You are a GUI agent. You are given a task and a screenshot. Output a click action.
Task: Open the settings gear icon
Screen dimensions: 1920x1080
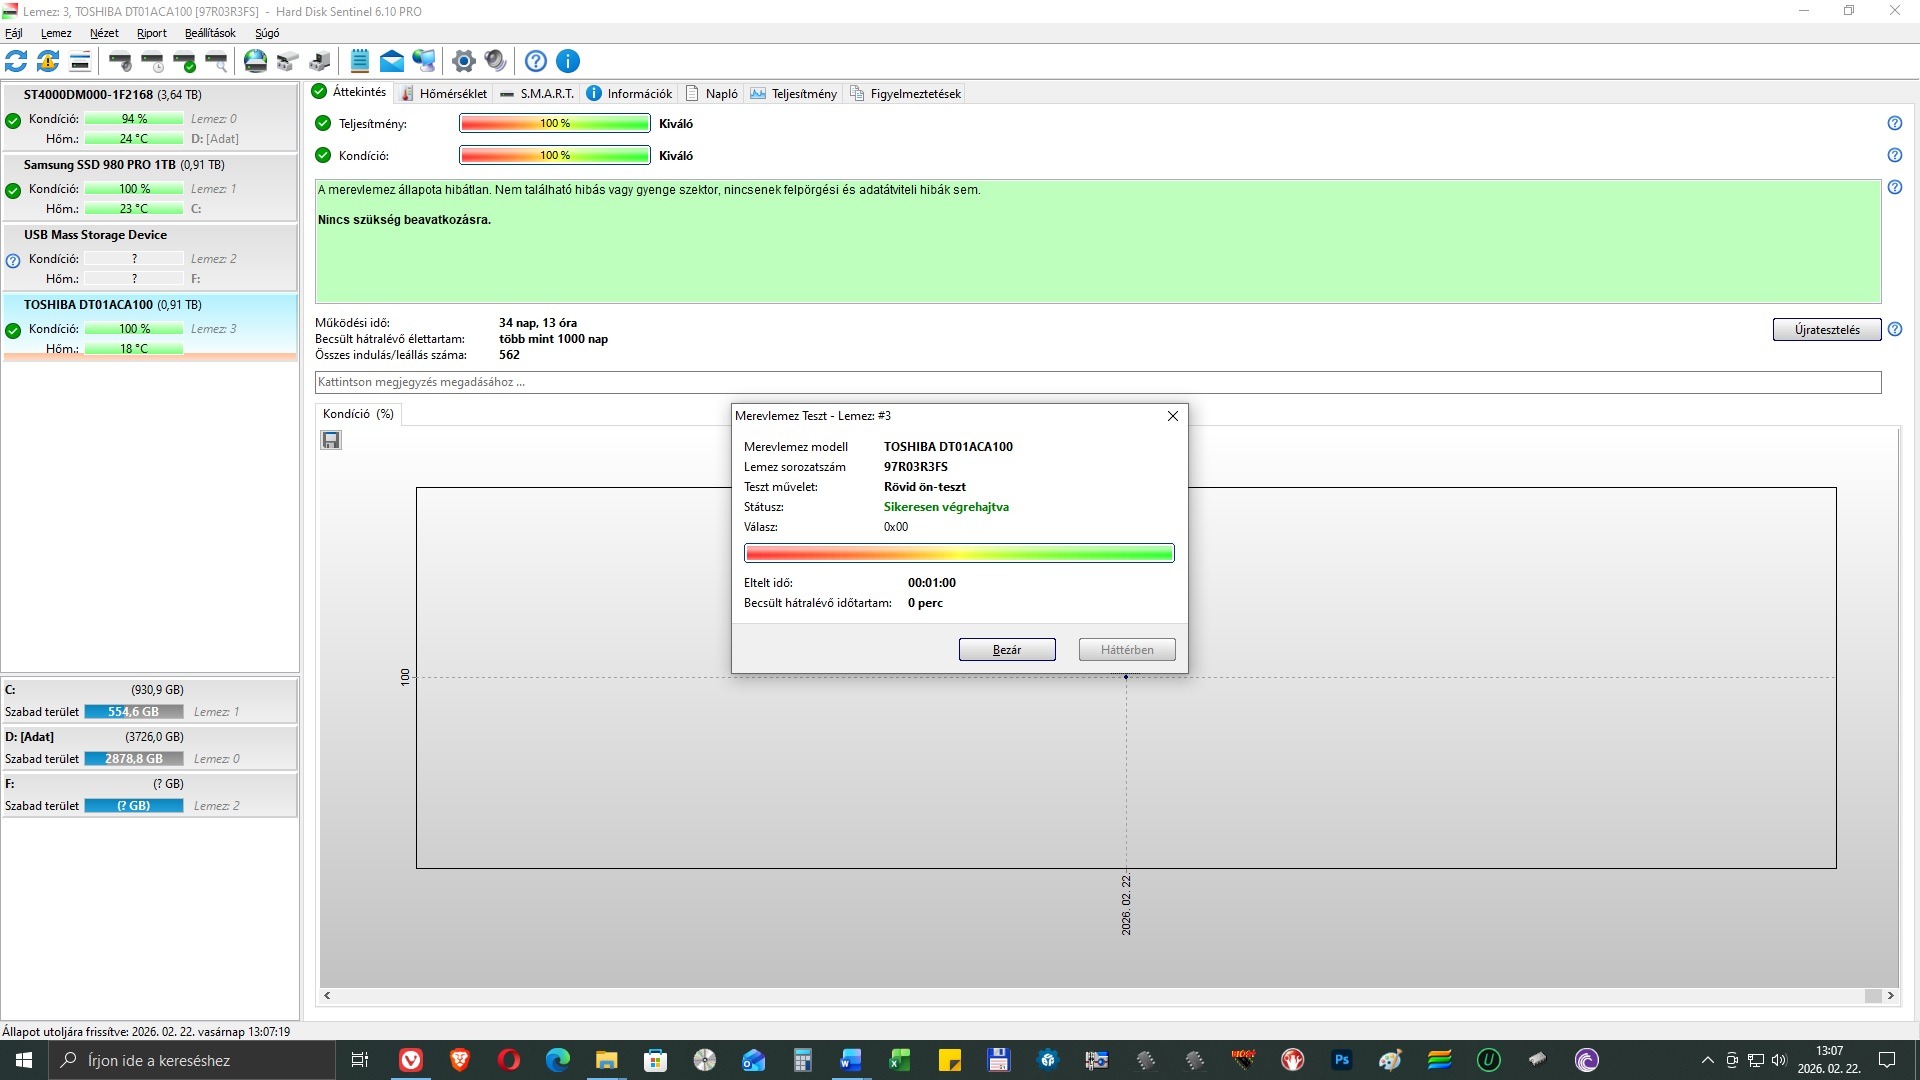(463, 61)
